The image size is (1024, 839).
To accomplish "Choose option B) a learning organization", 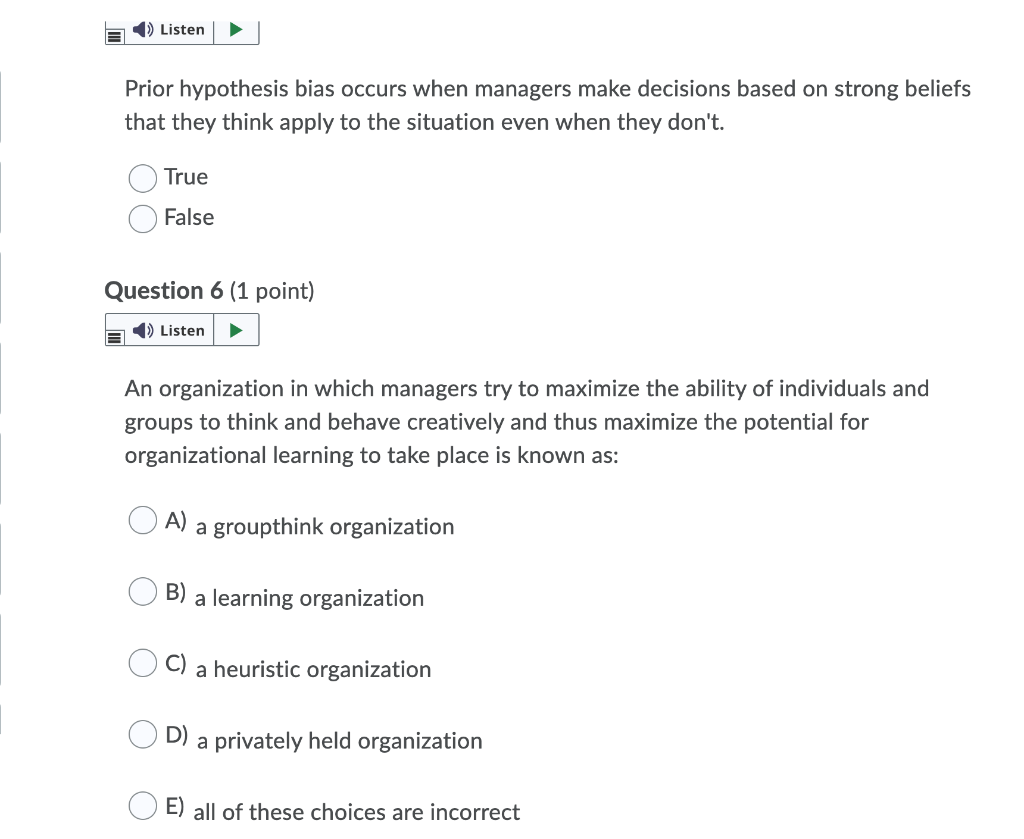I will point(142,592).
